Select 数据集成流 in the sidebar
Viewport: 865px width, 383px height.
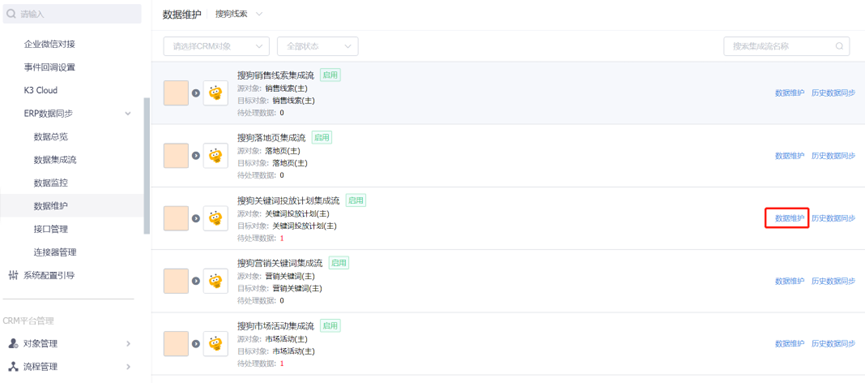55,159
